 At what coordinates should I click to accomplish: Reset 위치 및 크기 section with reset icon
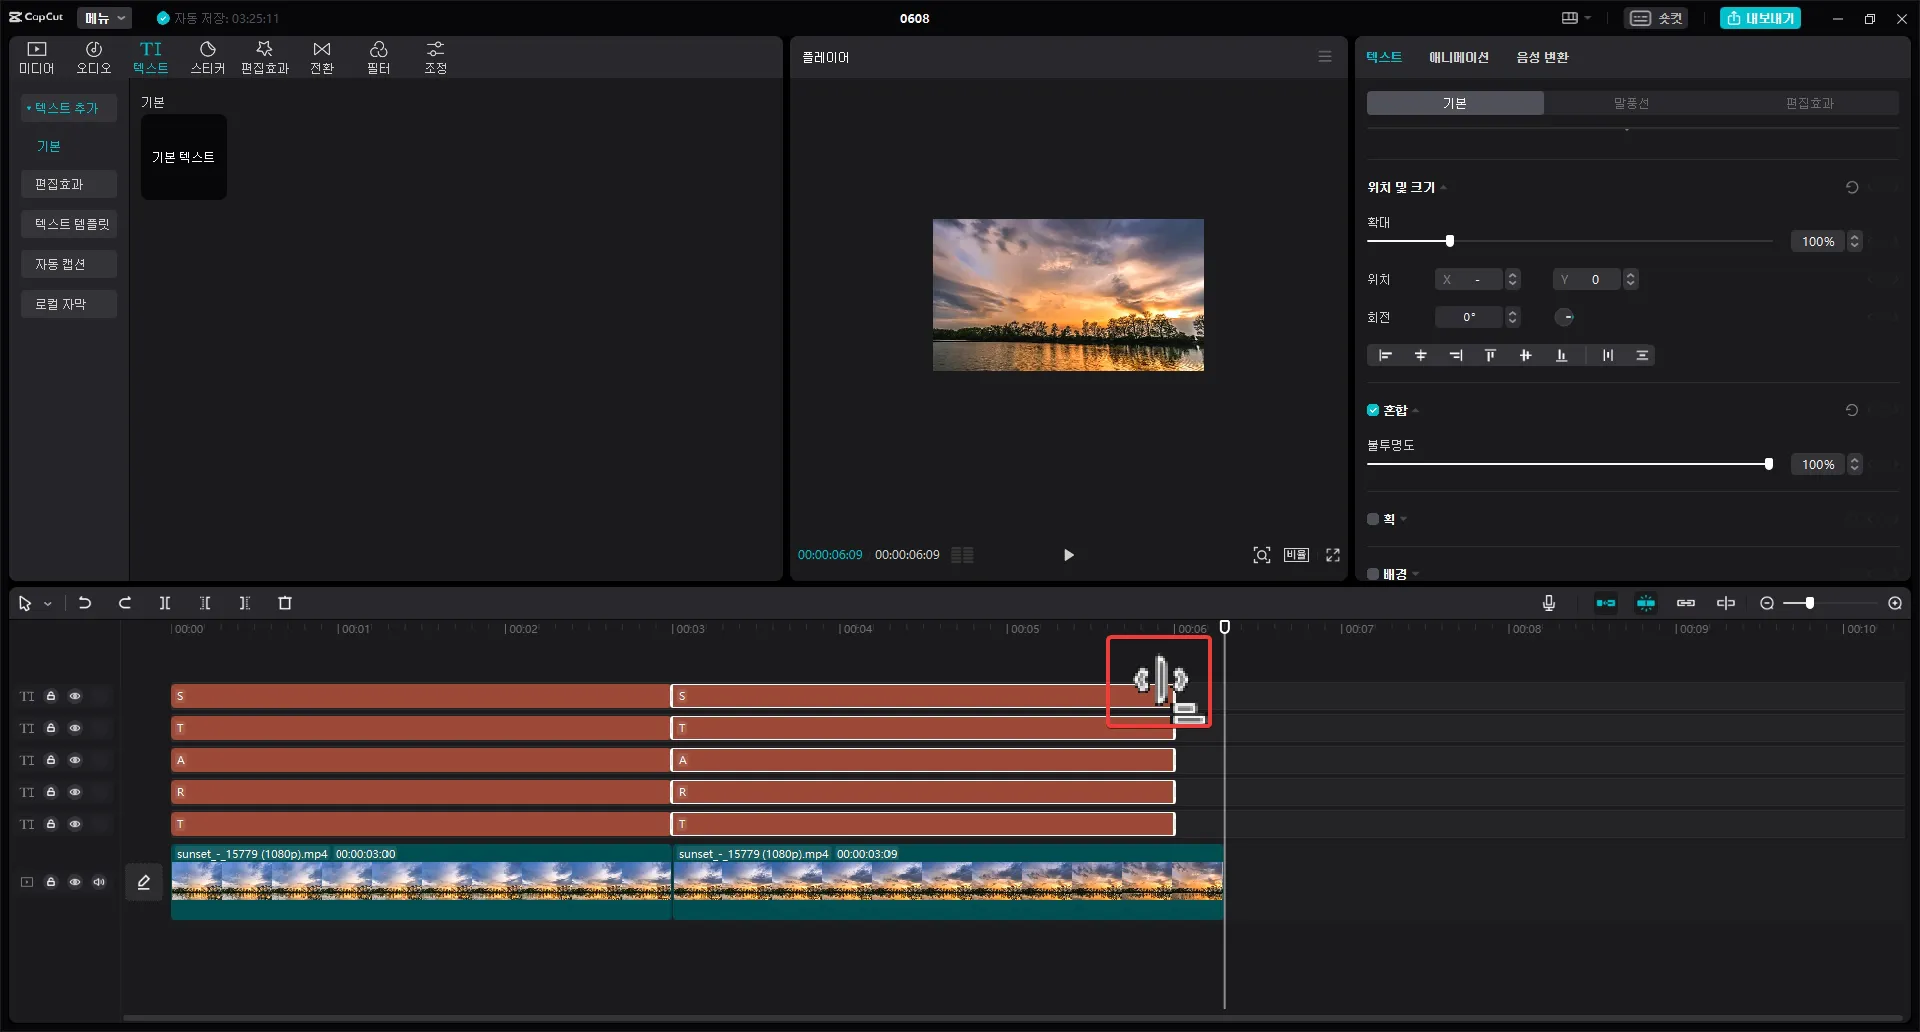coord(1852,187)
